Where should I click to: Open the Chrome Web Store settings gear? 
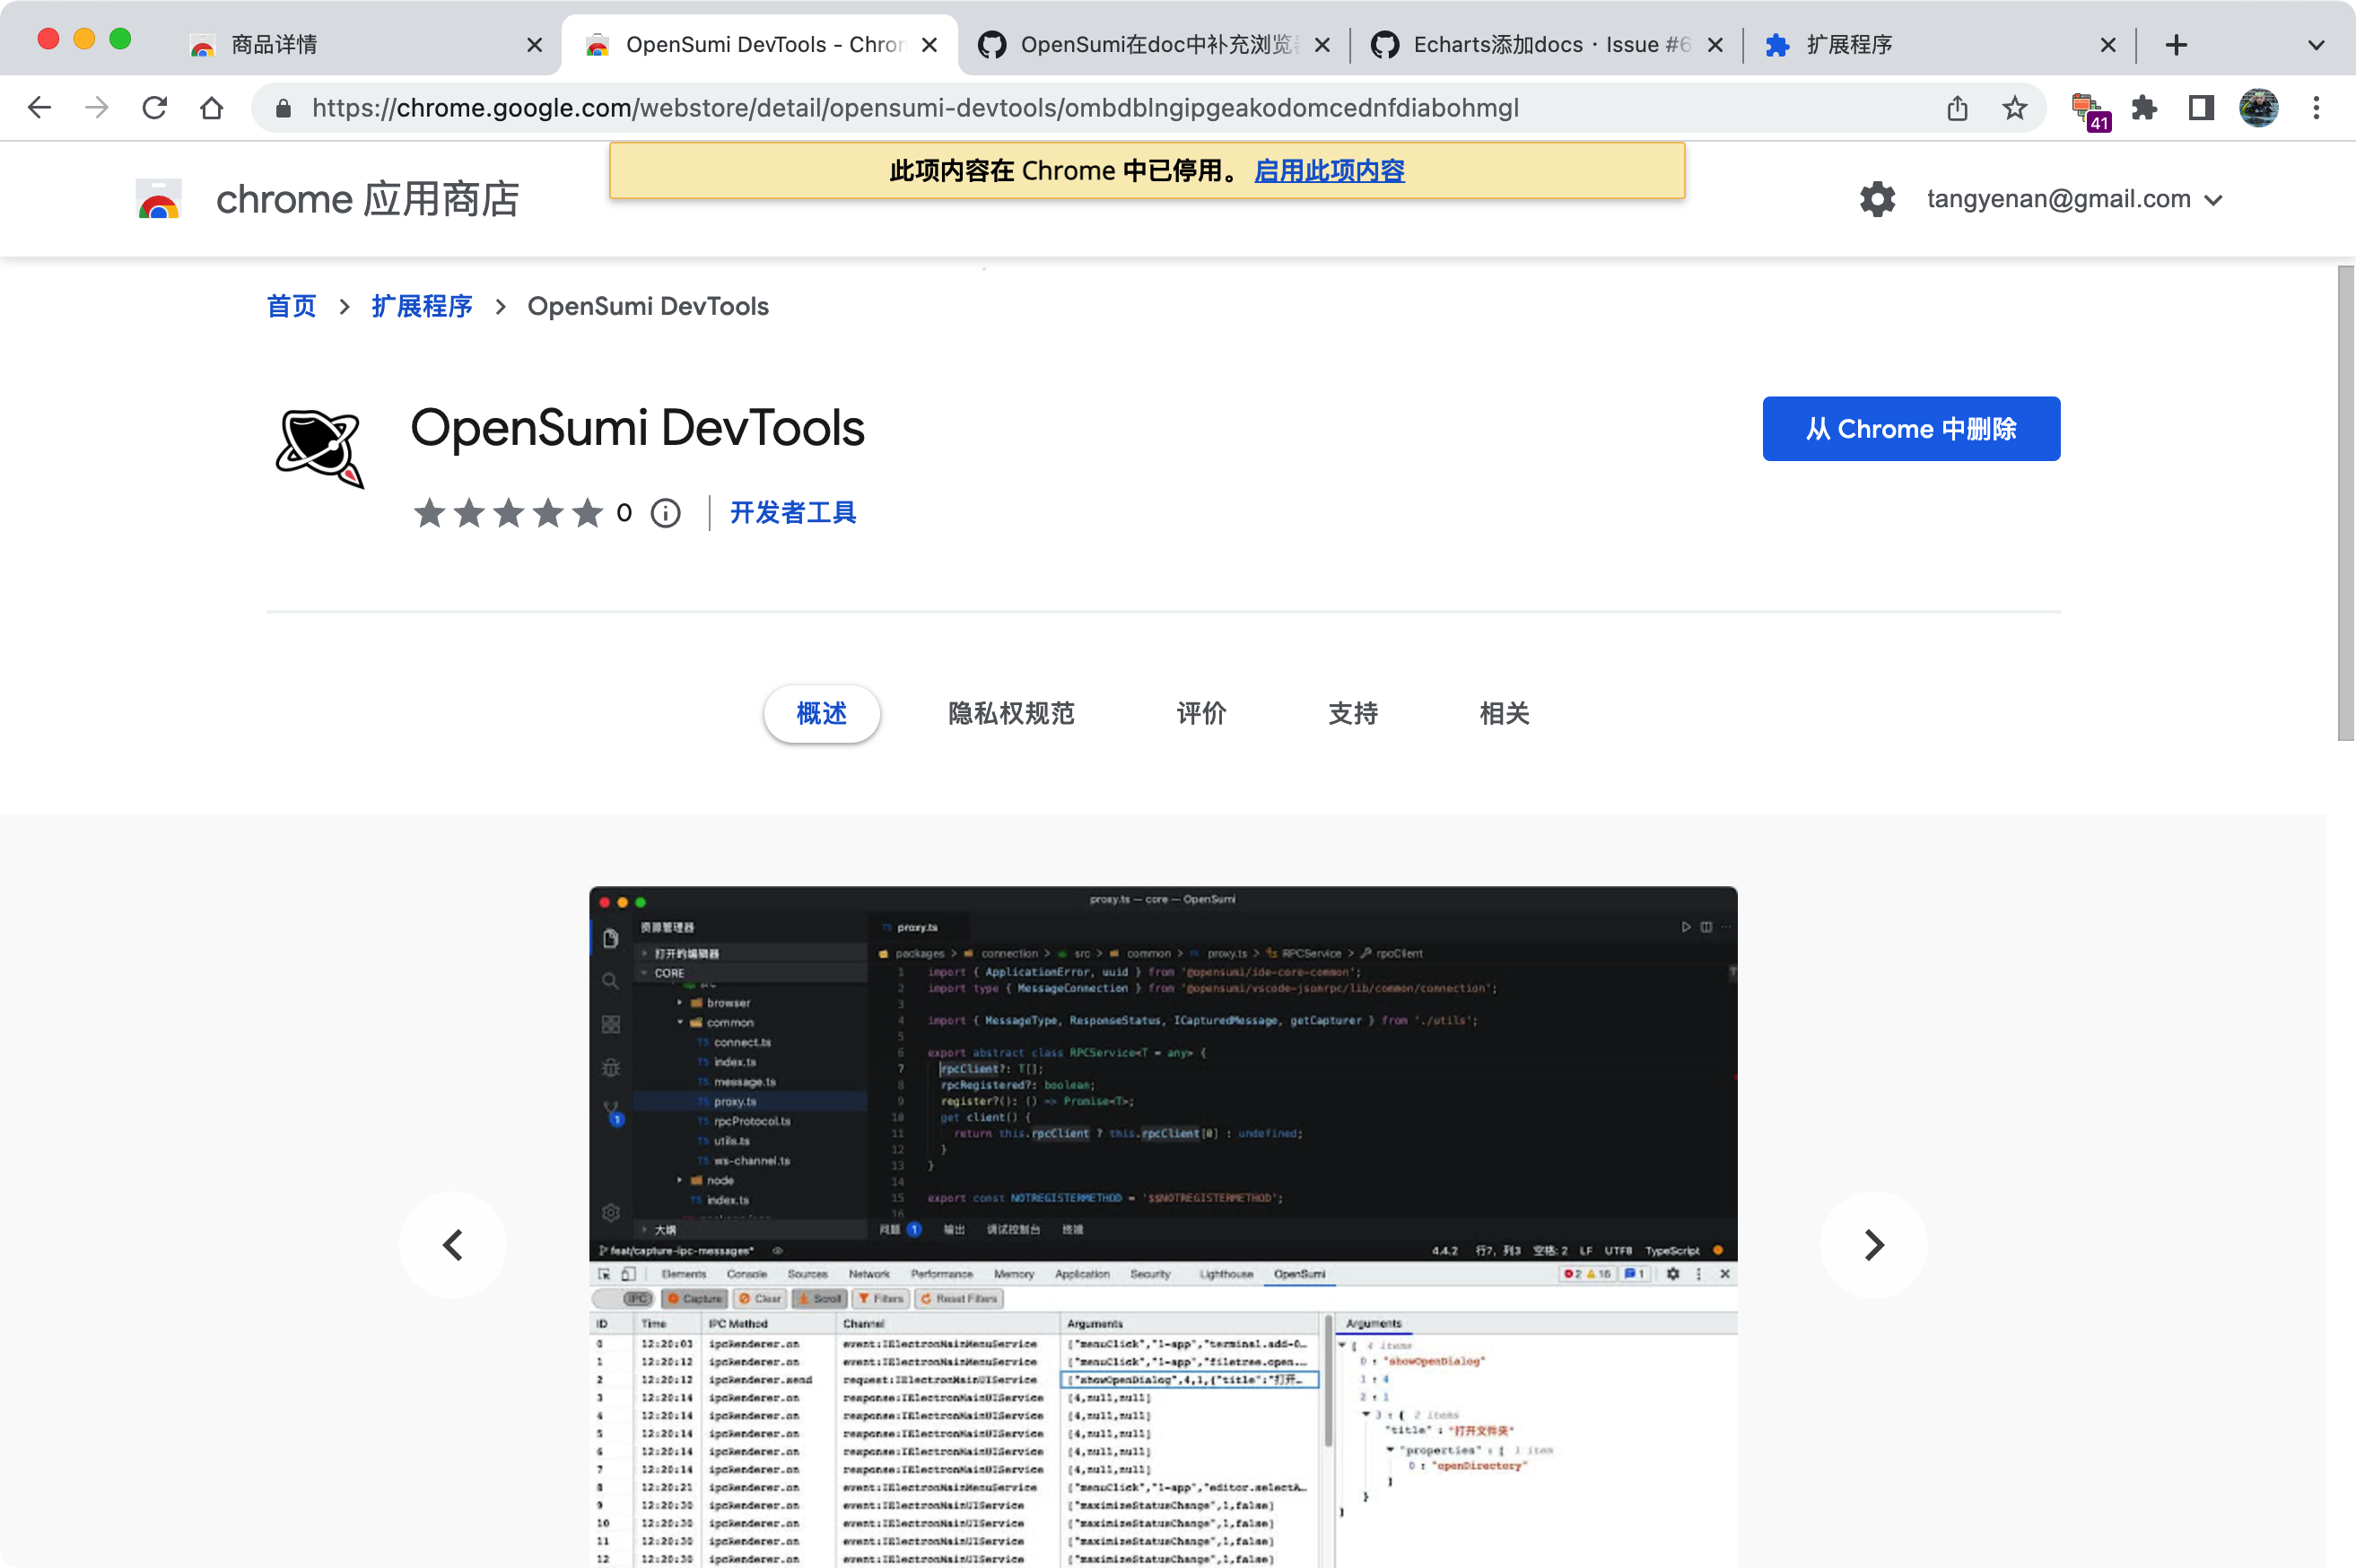click(1877, 198)
